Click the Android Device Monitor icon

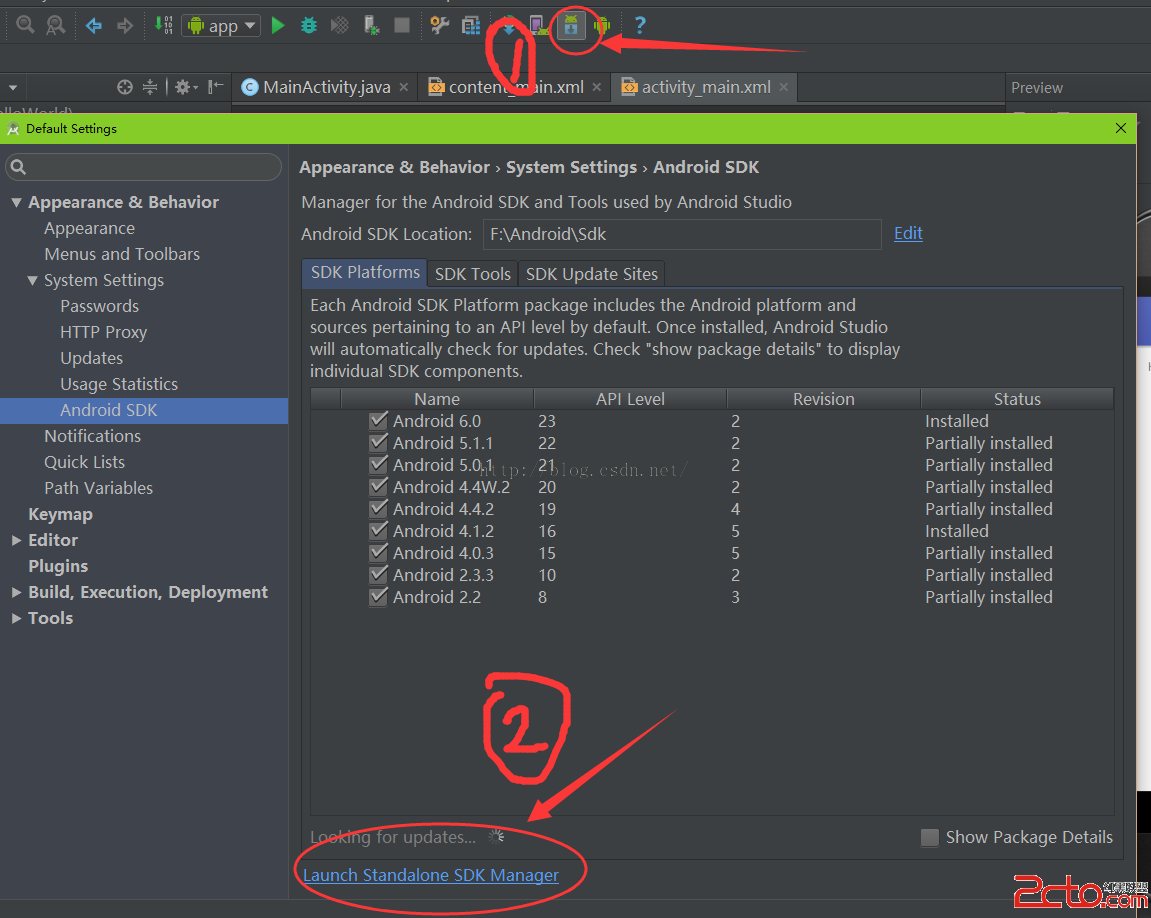click(601, 26)
